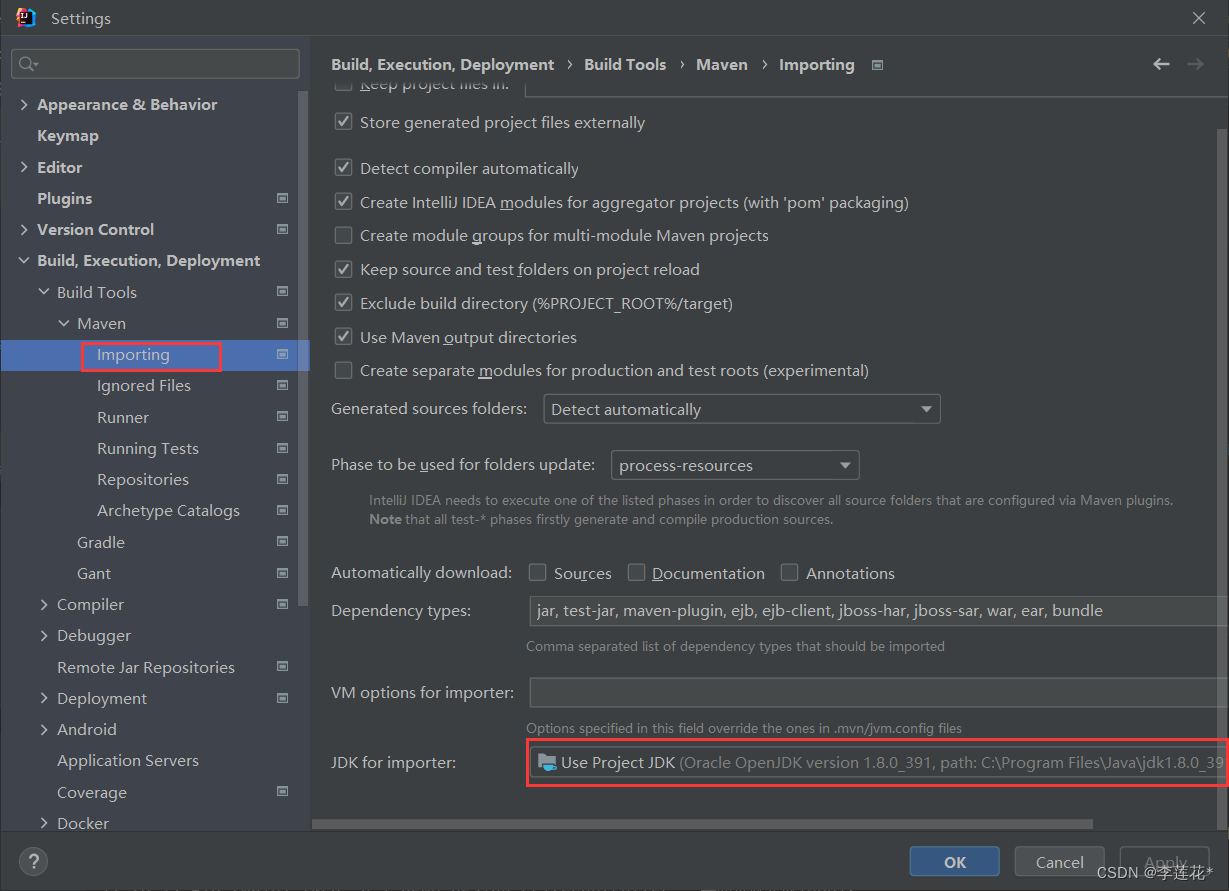Open Archetype Catalogs settings page

coord(168,510)
